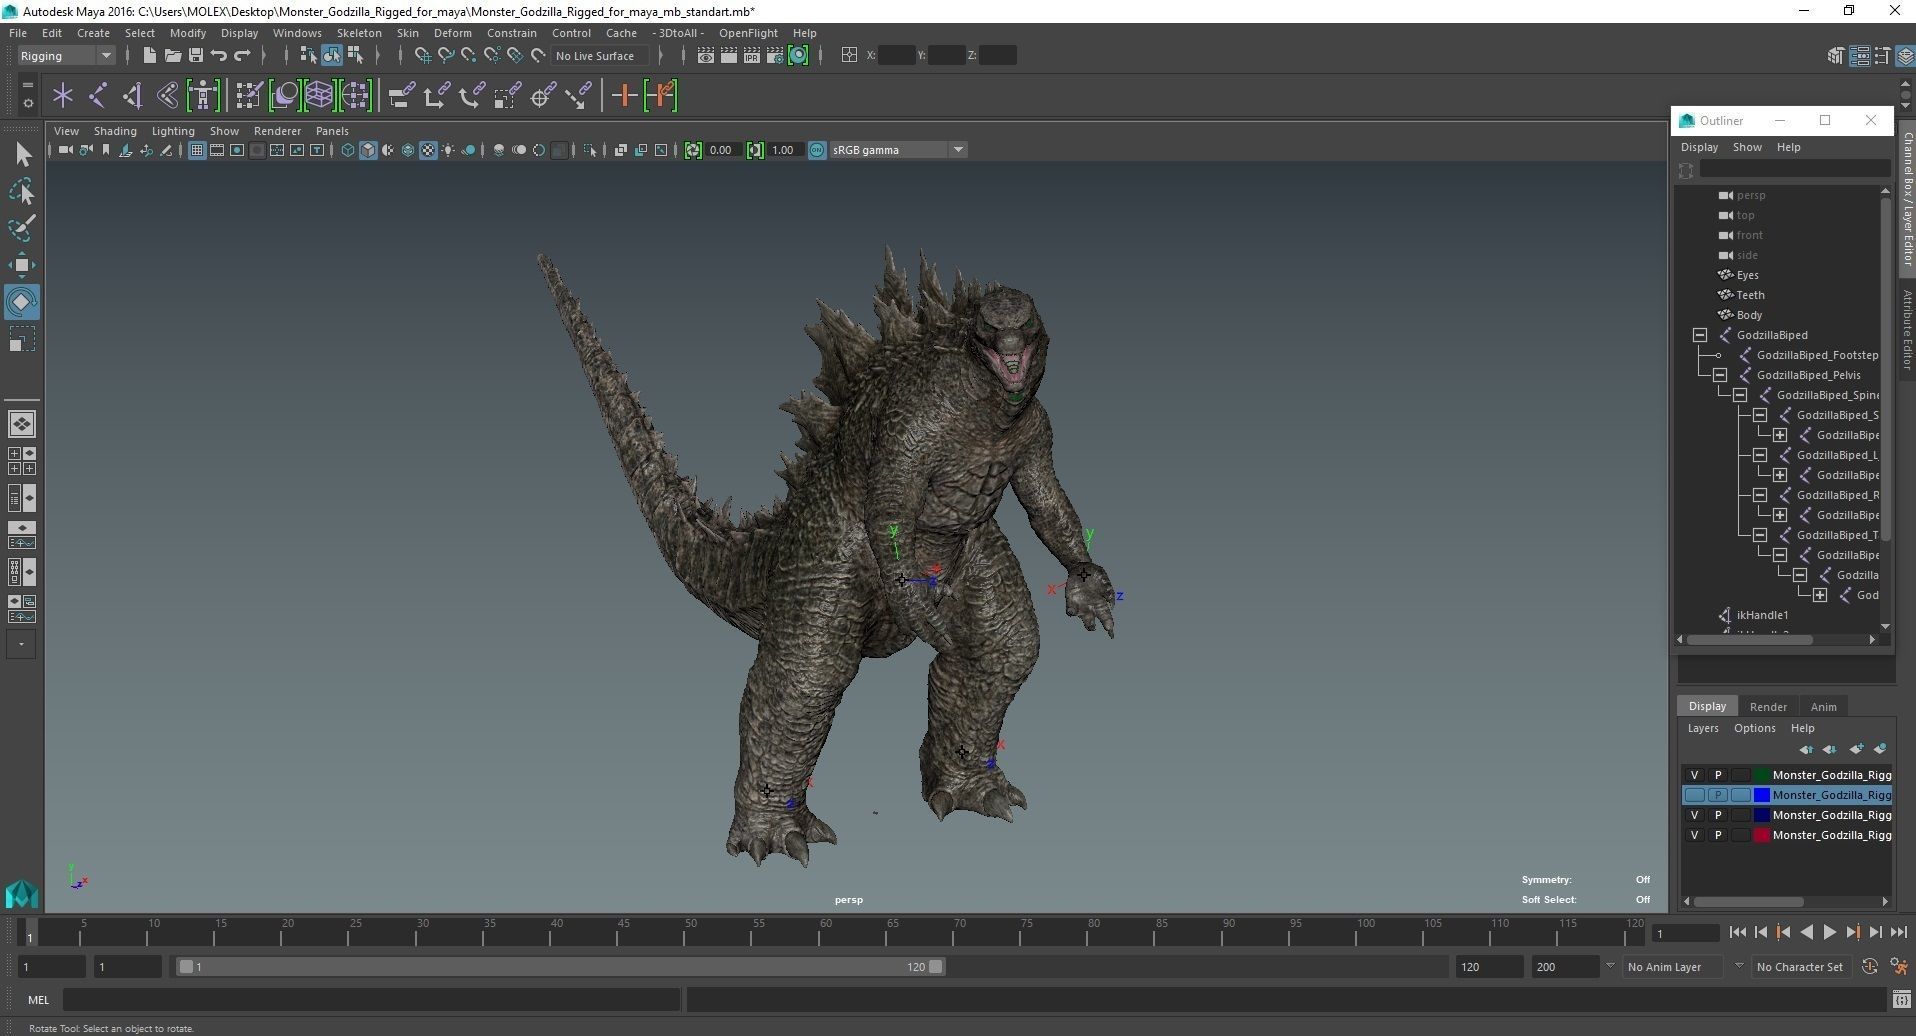
Task: Collapse the GodzillaBiped hierarchy node
Action: (x=1699, y=335)
